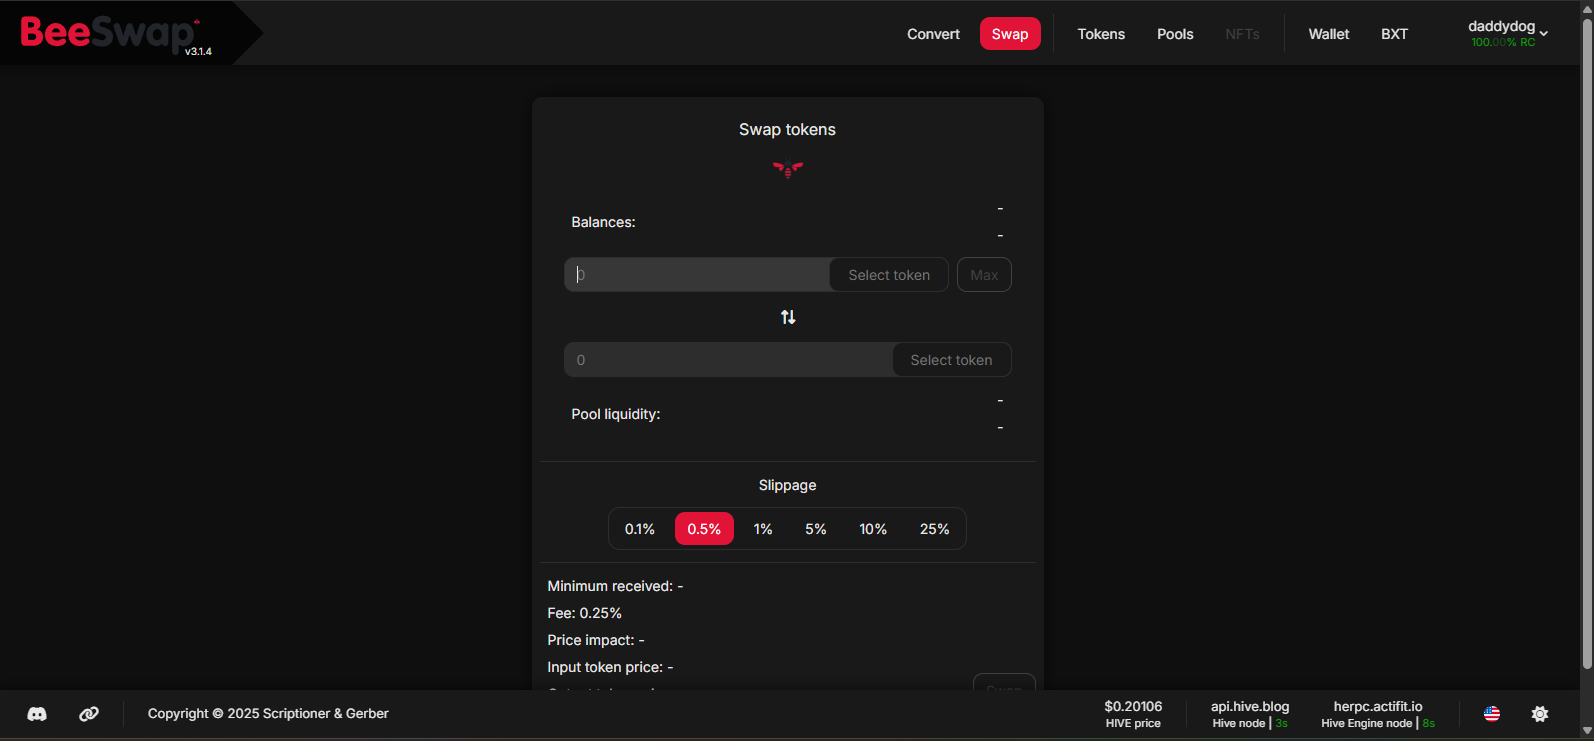Set slippage to 0.5%

tap(704, 529)
